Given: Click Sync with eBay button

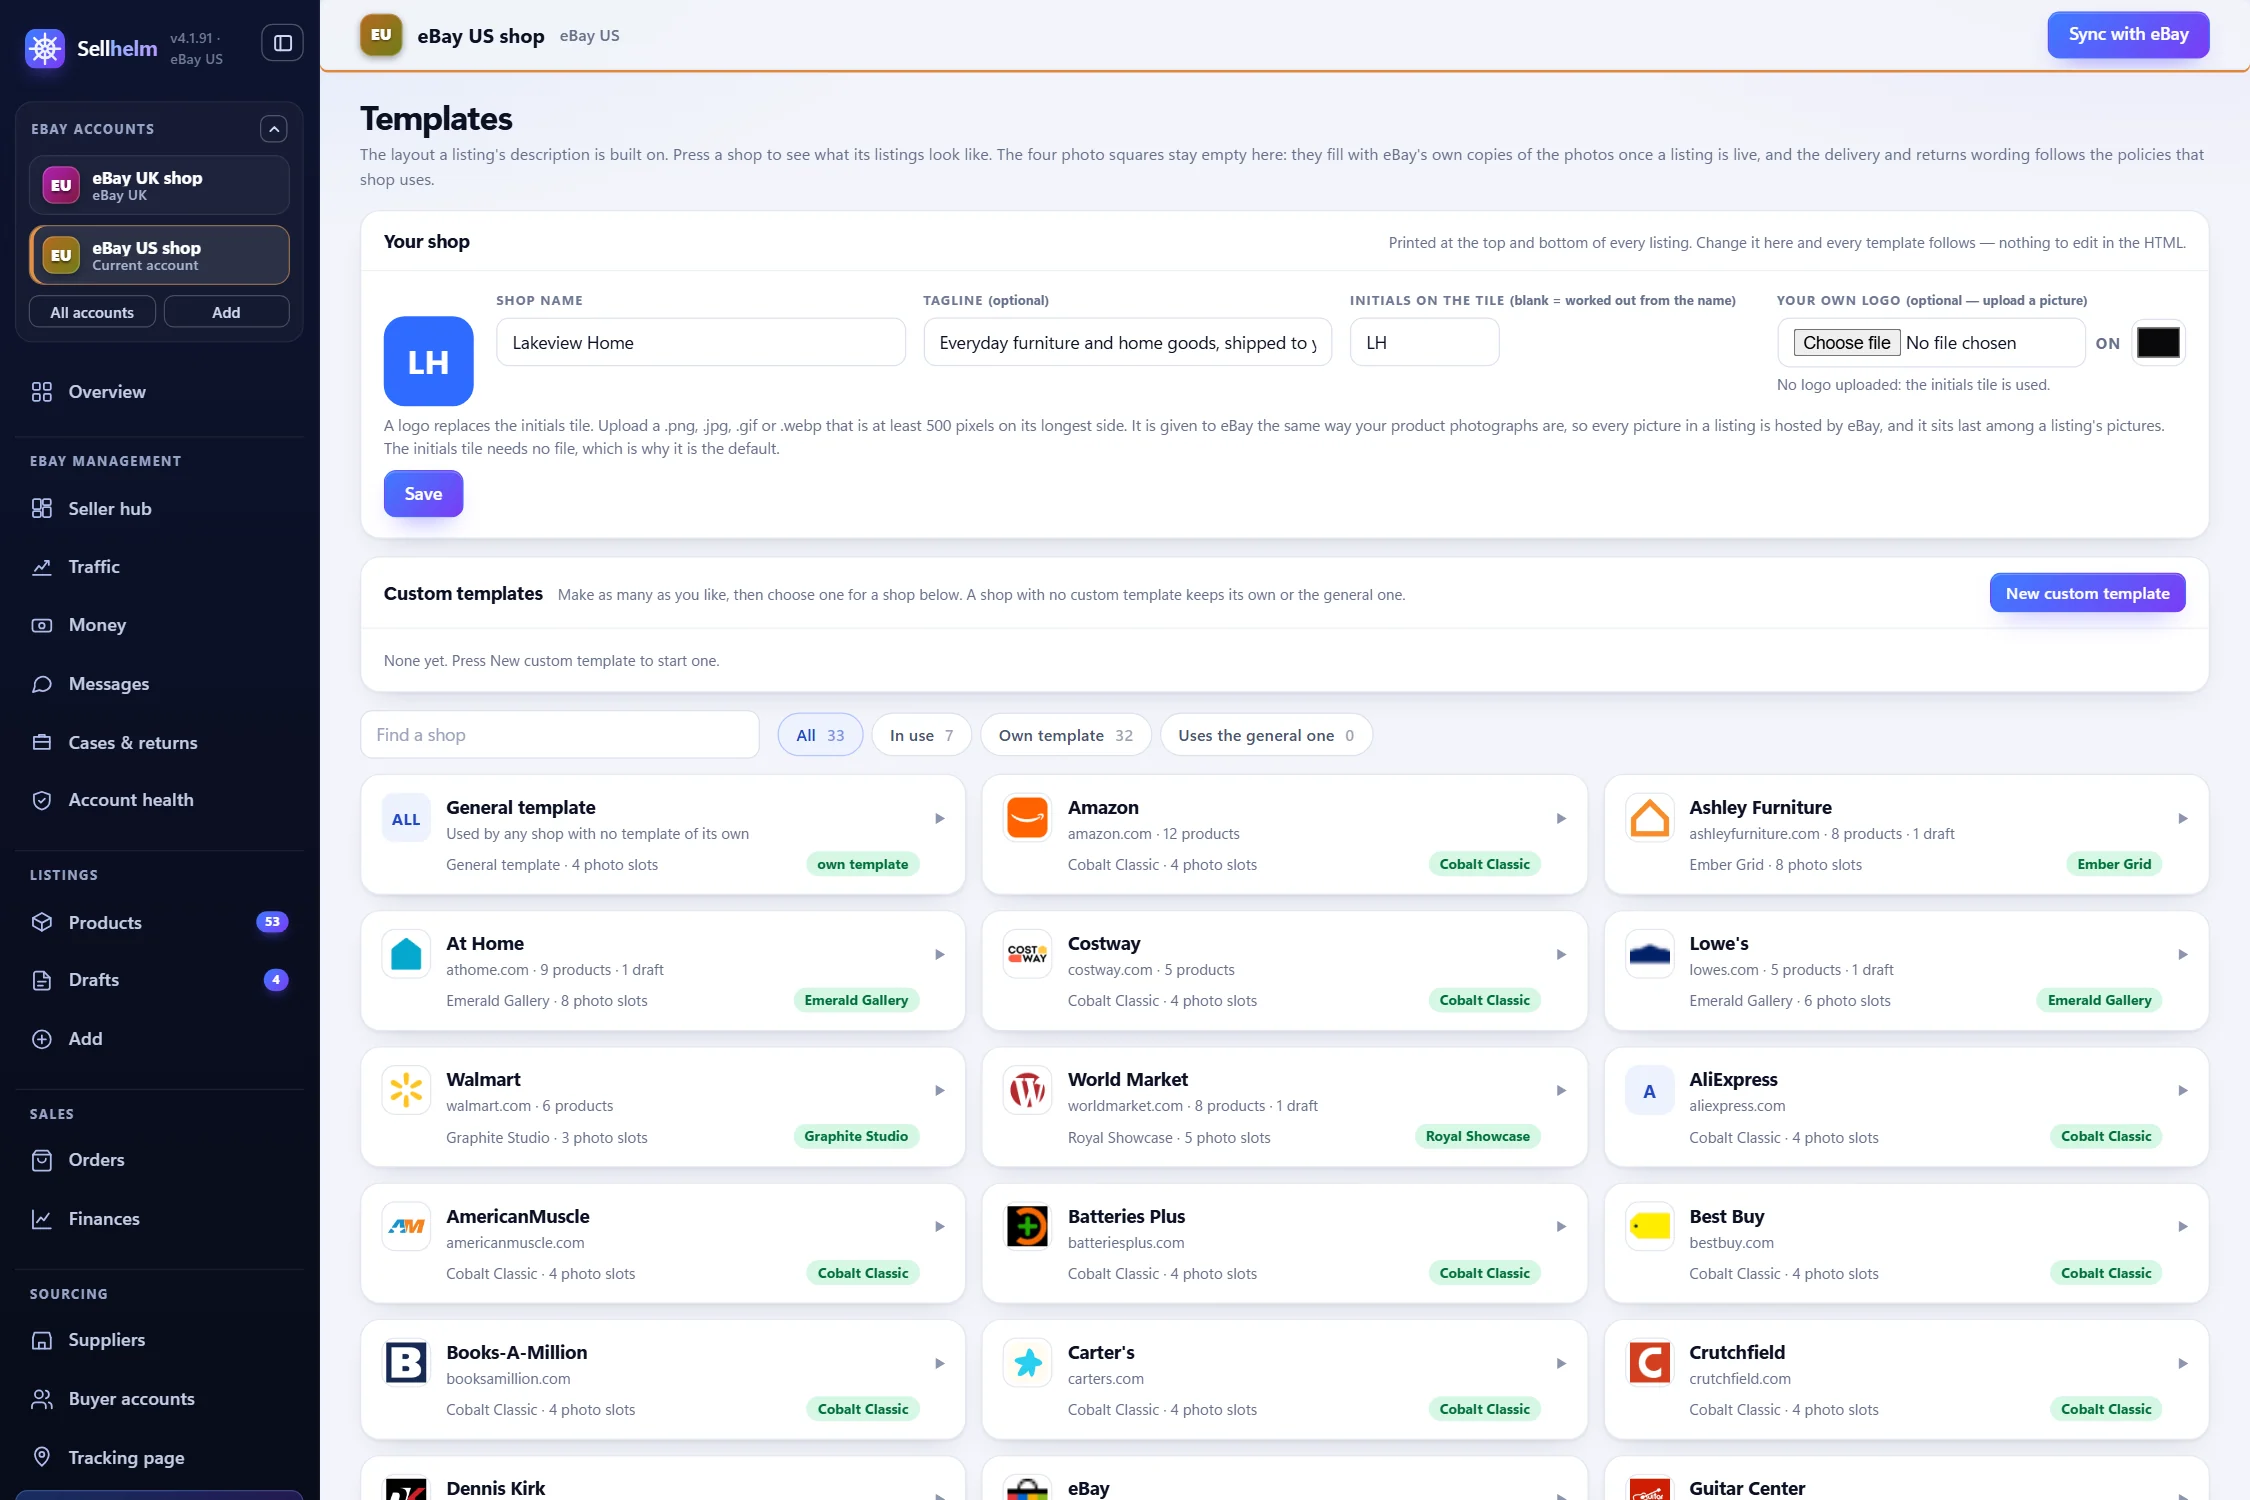Looking at the screenshot, I should (x=2128, y=34).
